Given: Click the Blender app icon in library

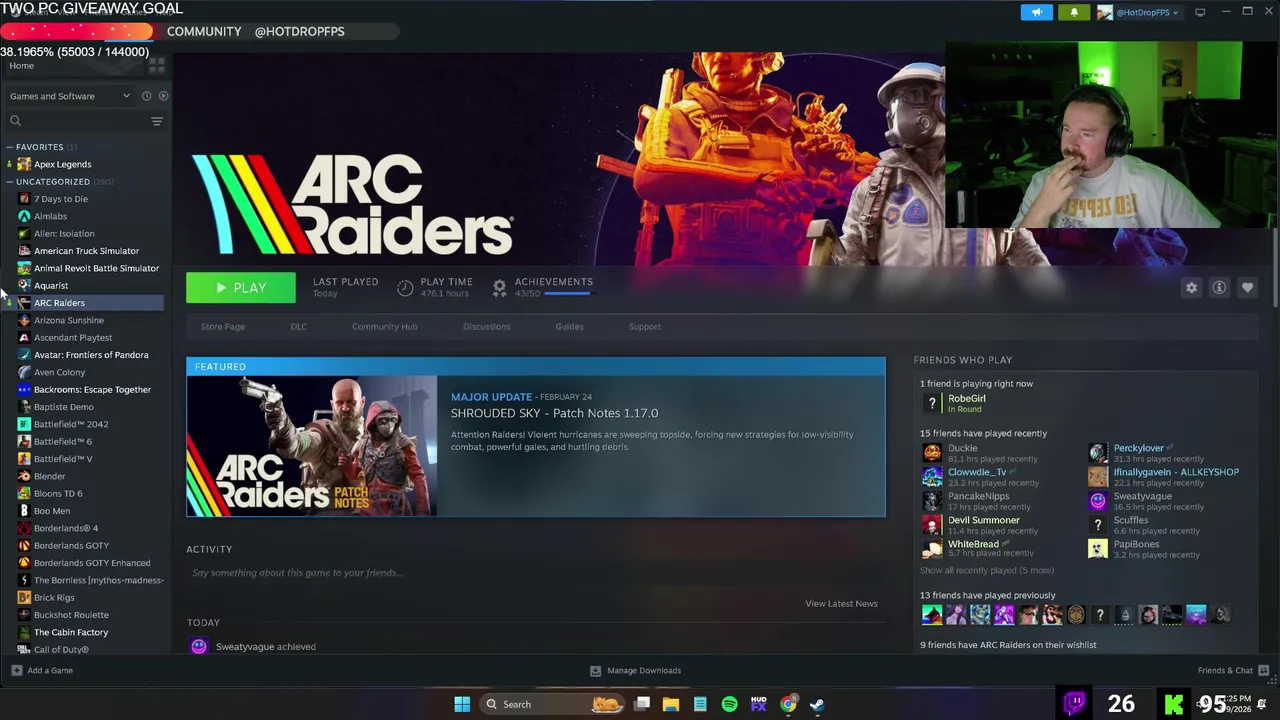Looking at the screenshot, I should (24, 476).
